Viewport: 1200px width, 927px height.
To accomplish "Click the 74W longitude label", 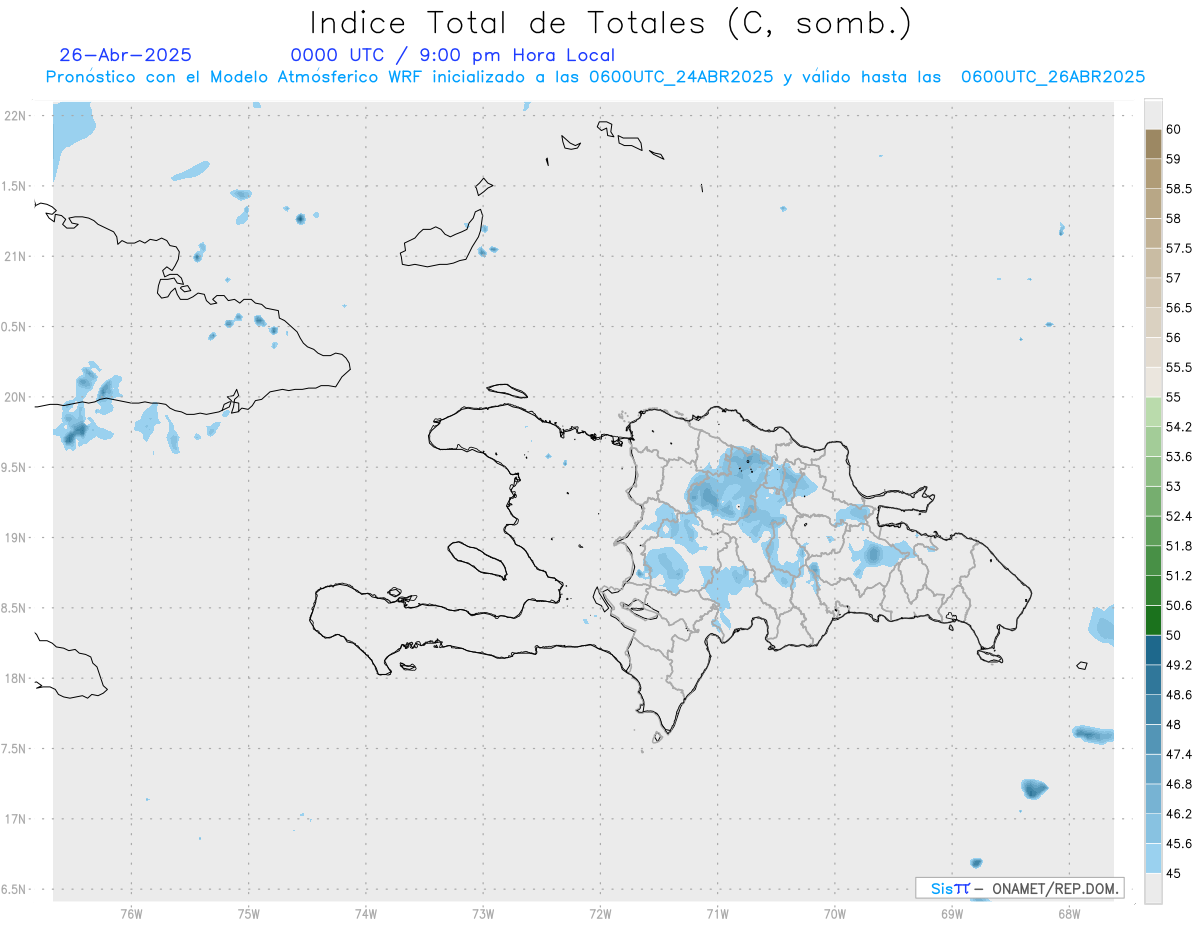I will coord(366,914).
